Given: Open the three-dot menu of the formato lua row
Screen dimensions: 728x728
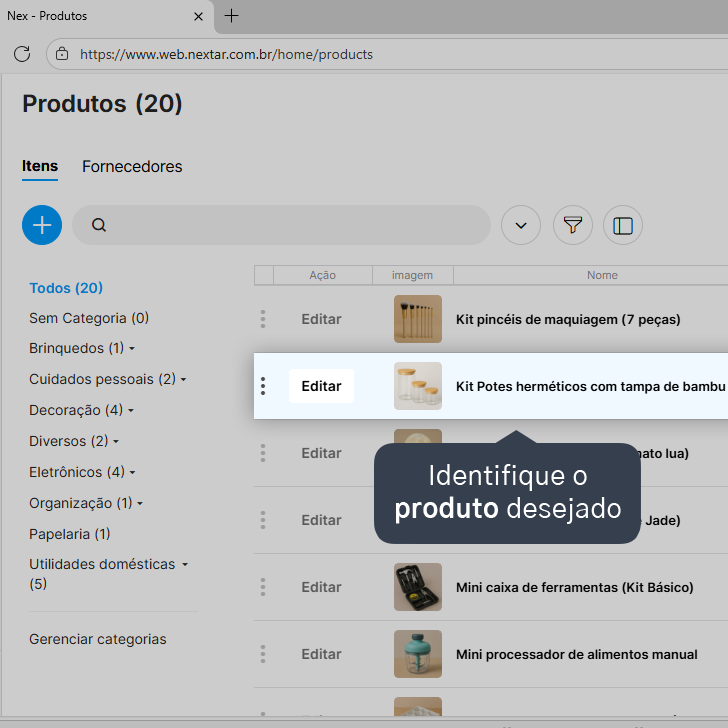Looking at the screenshot, I should pos(263,453).
